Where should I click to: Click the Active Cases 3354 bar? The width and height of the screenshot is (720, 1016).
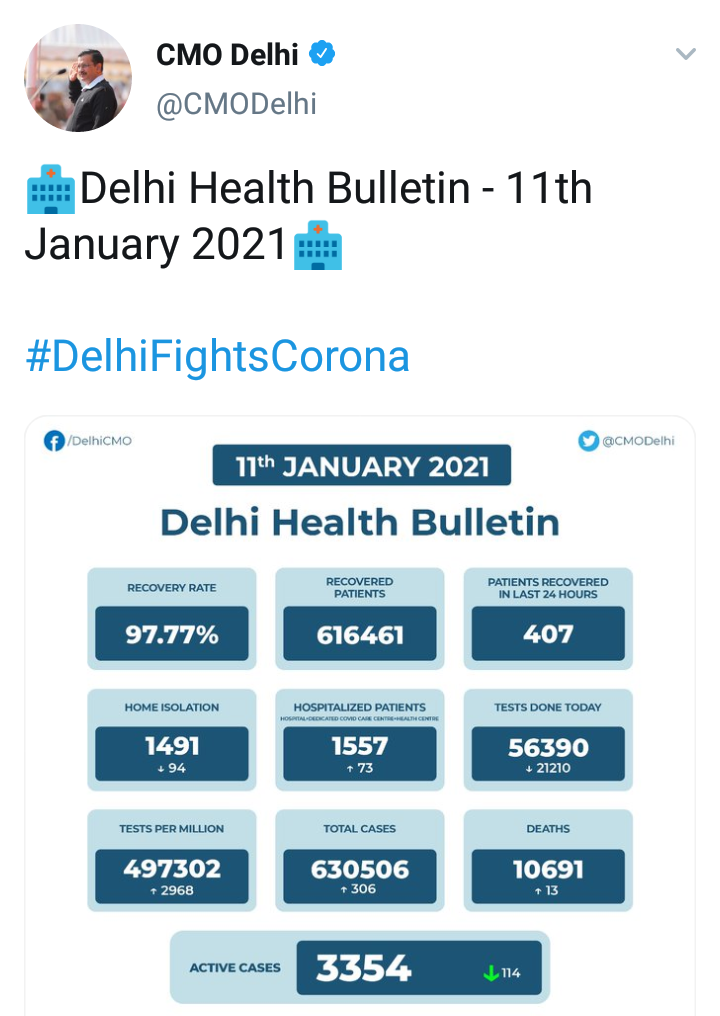[x=360, y=967]
